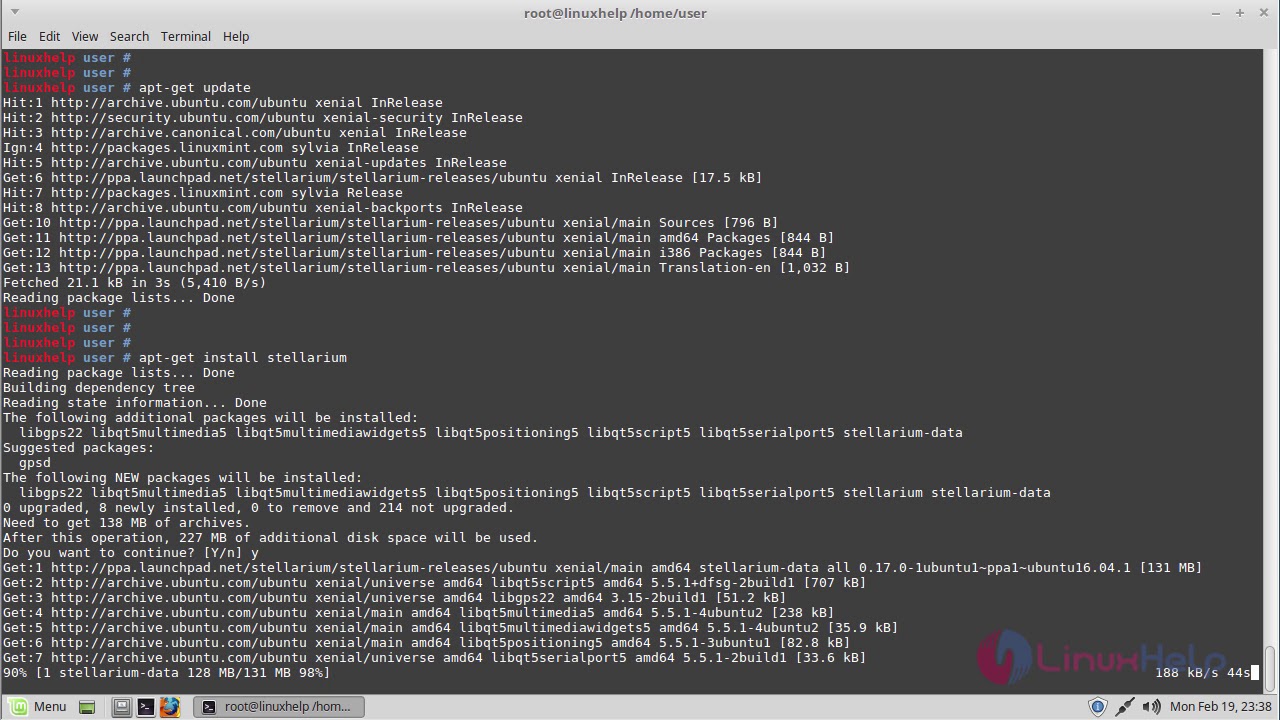This screenshot has width=1280, height=720.
Task: Launch Firefox from taskbar
Action: (x=170, y=707)
